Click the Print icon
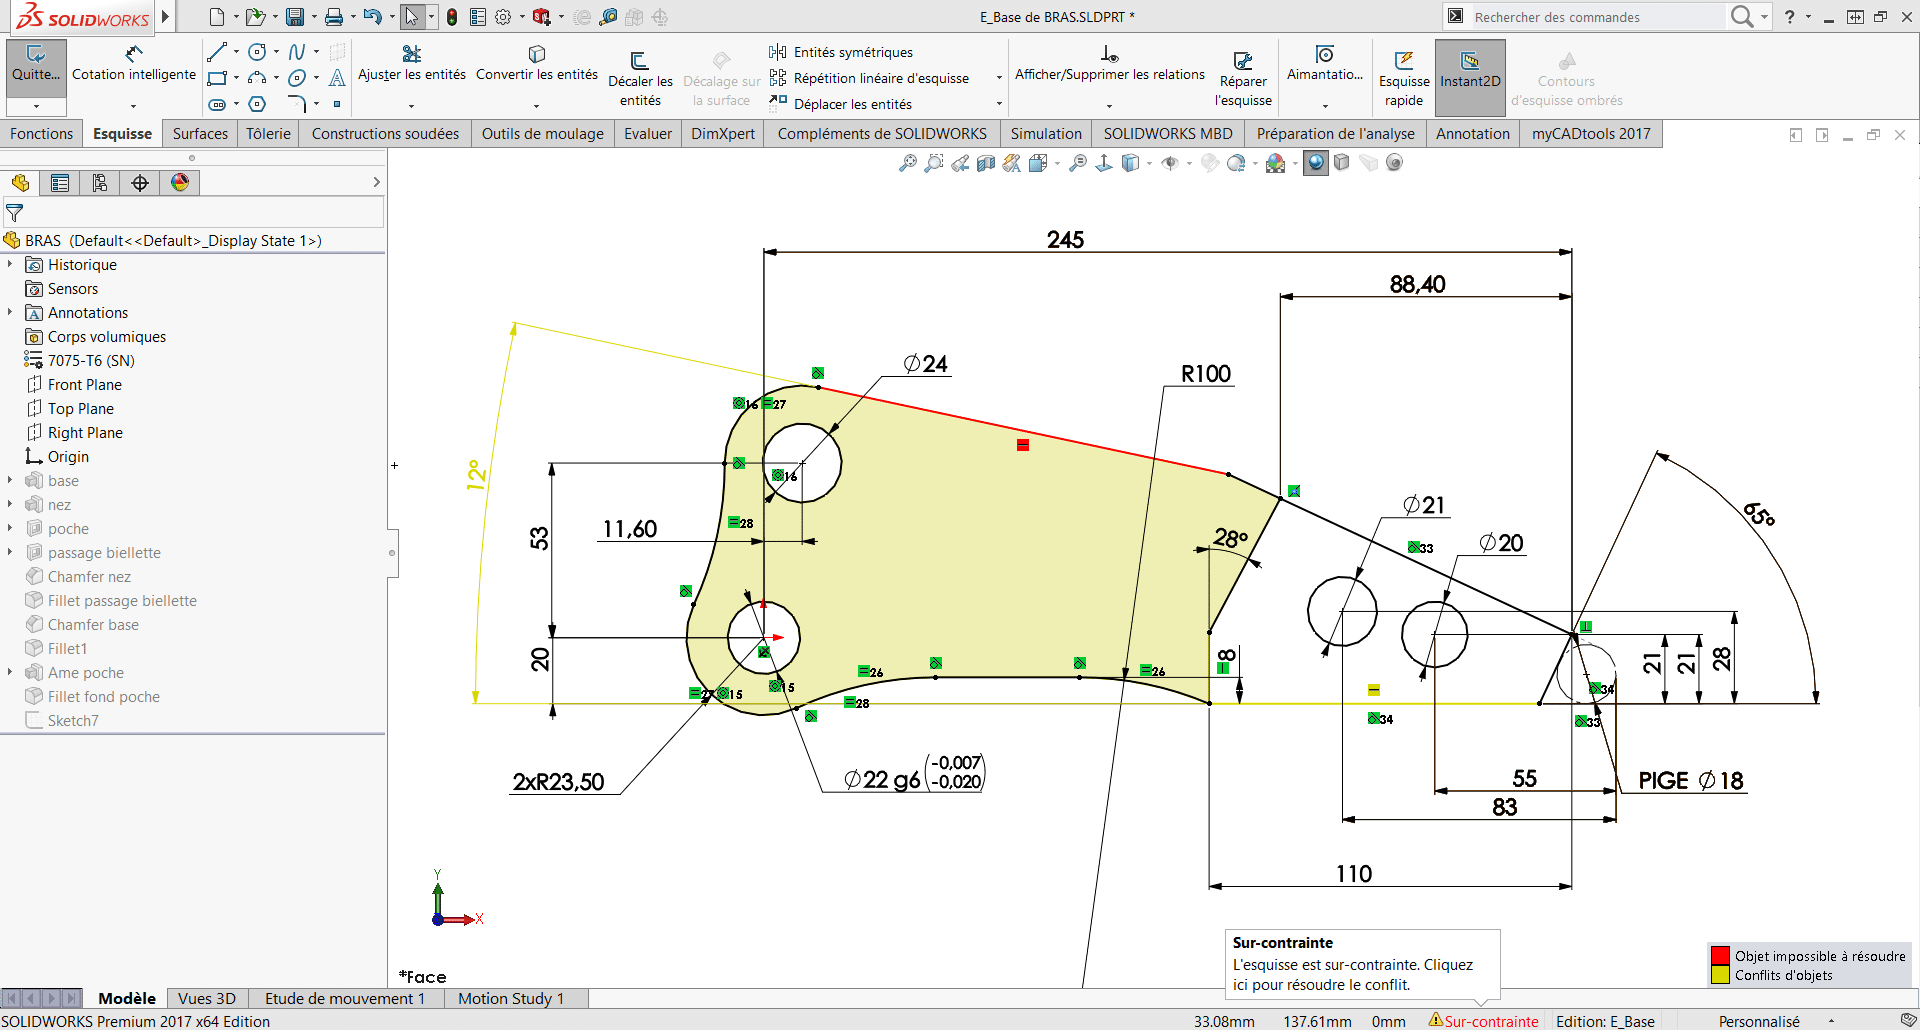The image size is (1920, 1030). coord(334,17)
